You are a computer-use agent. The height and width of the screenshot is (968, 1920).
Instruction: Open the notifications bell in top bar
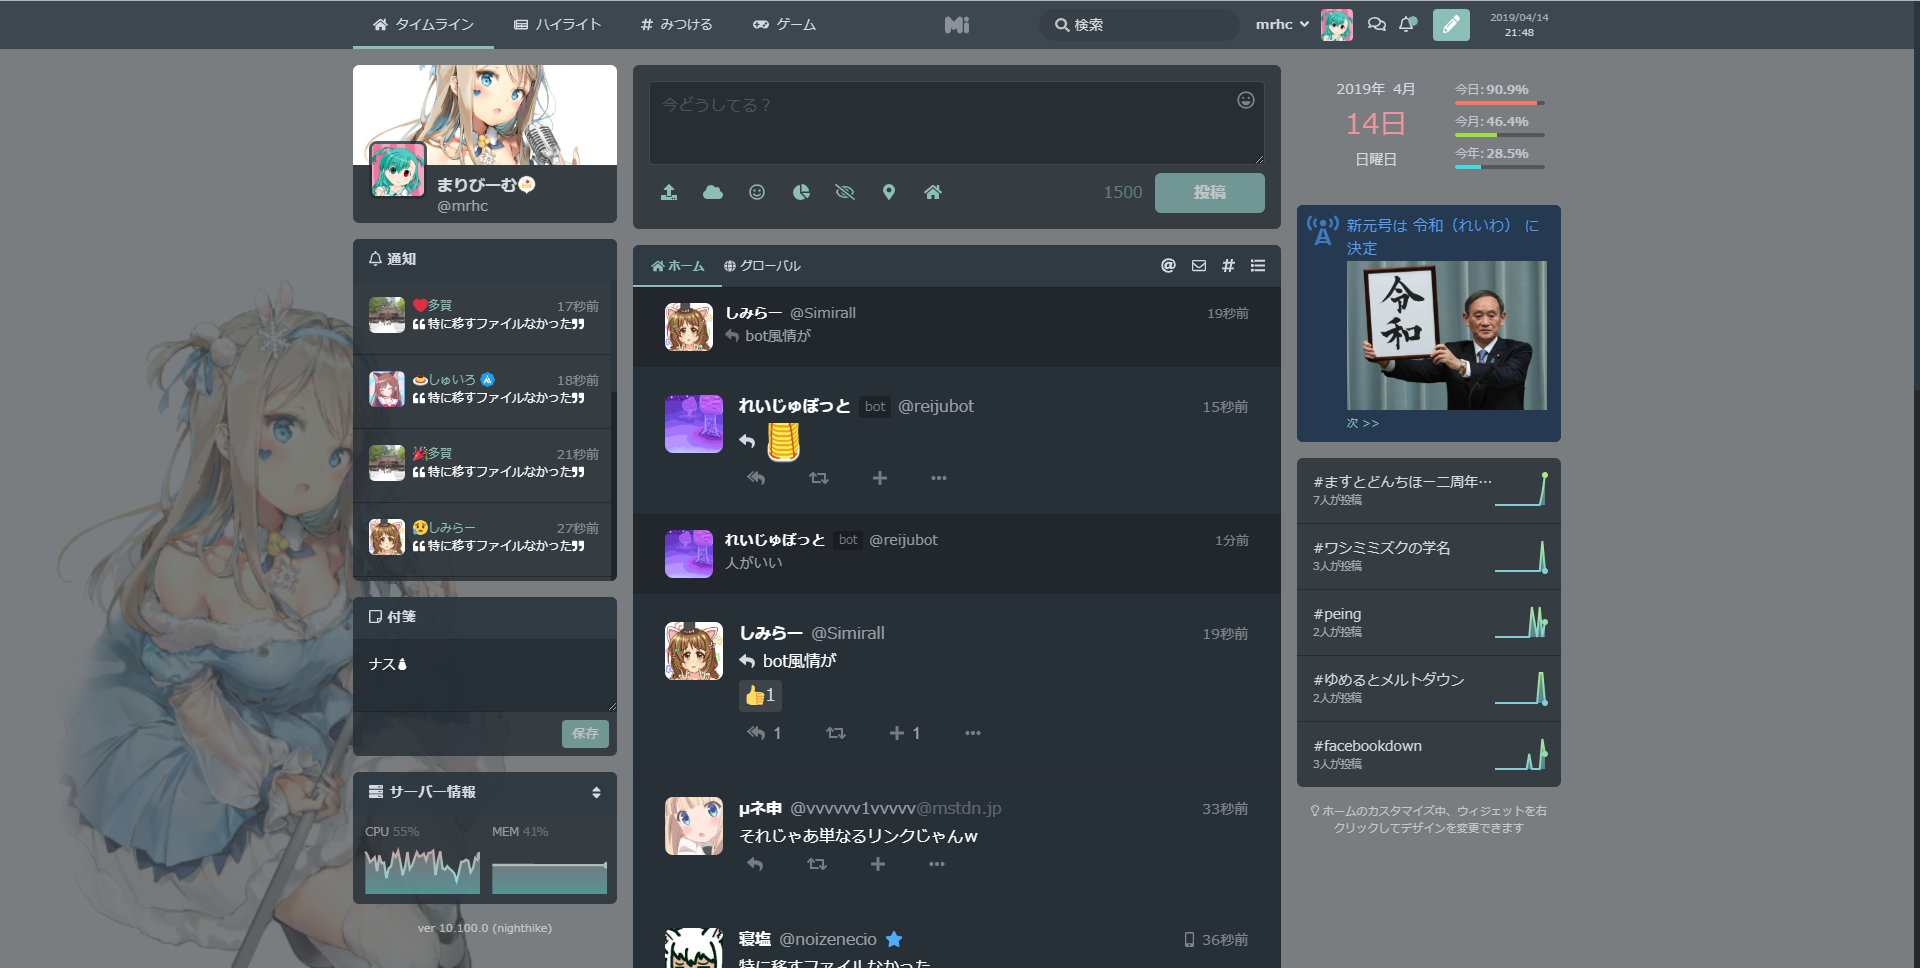tap(1407, 24)
